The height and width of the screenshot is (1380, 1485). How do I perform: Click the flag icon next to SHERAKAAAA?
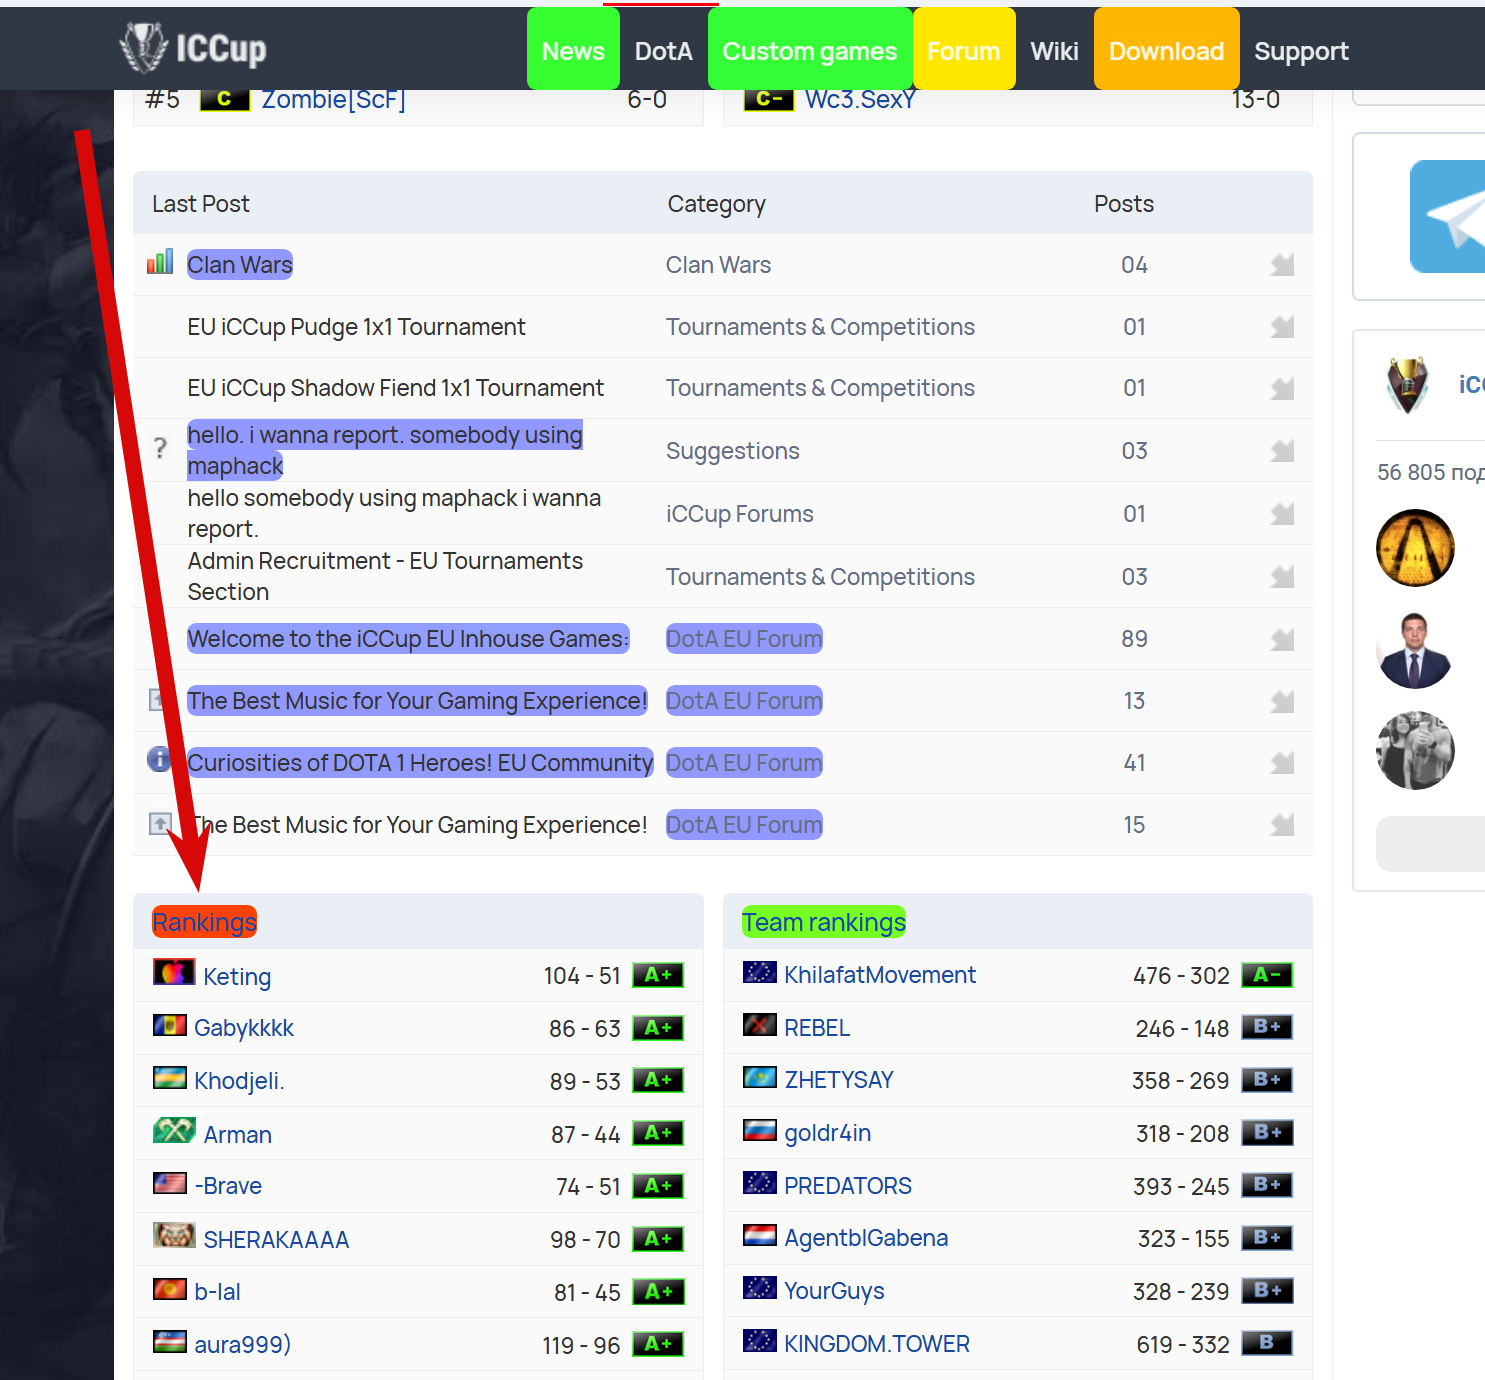point(174,1236)
